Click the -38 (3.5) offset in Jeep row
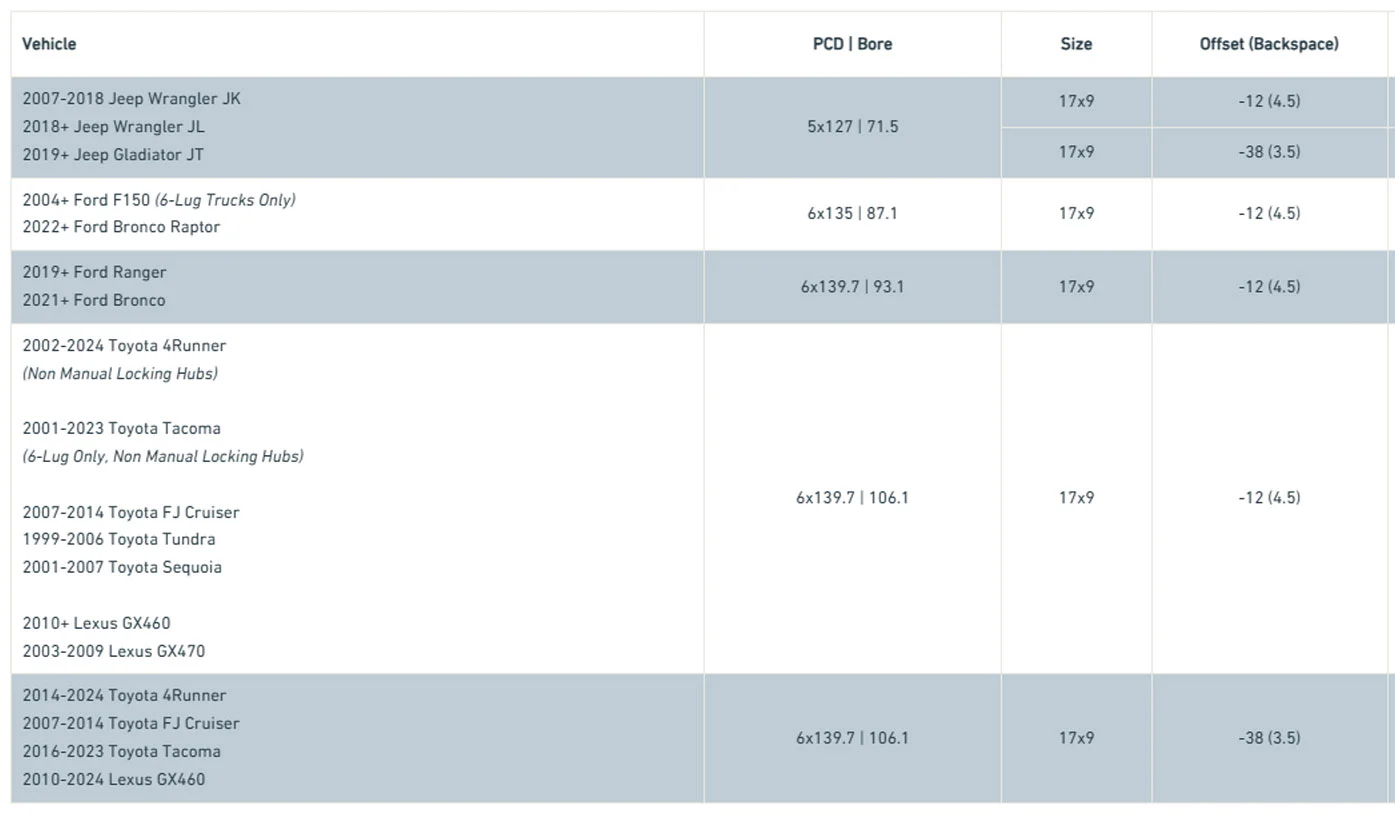The height and width of the screenshot is (813, 1395). tap(1269, 152)
